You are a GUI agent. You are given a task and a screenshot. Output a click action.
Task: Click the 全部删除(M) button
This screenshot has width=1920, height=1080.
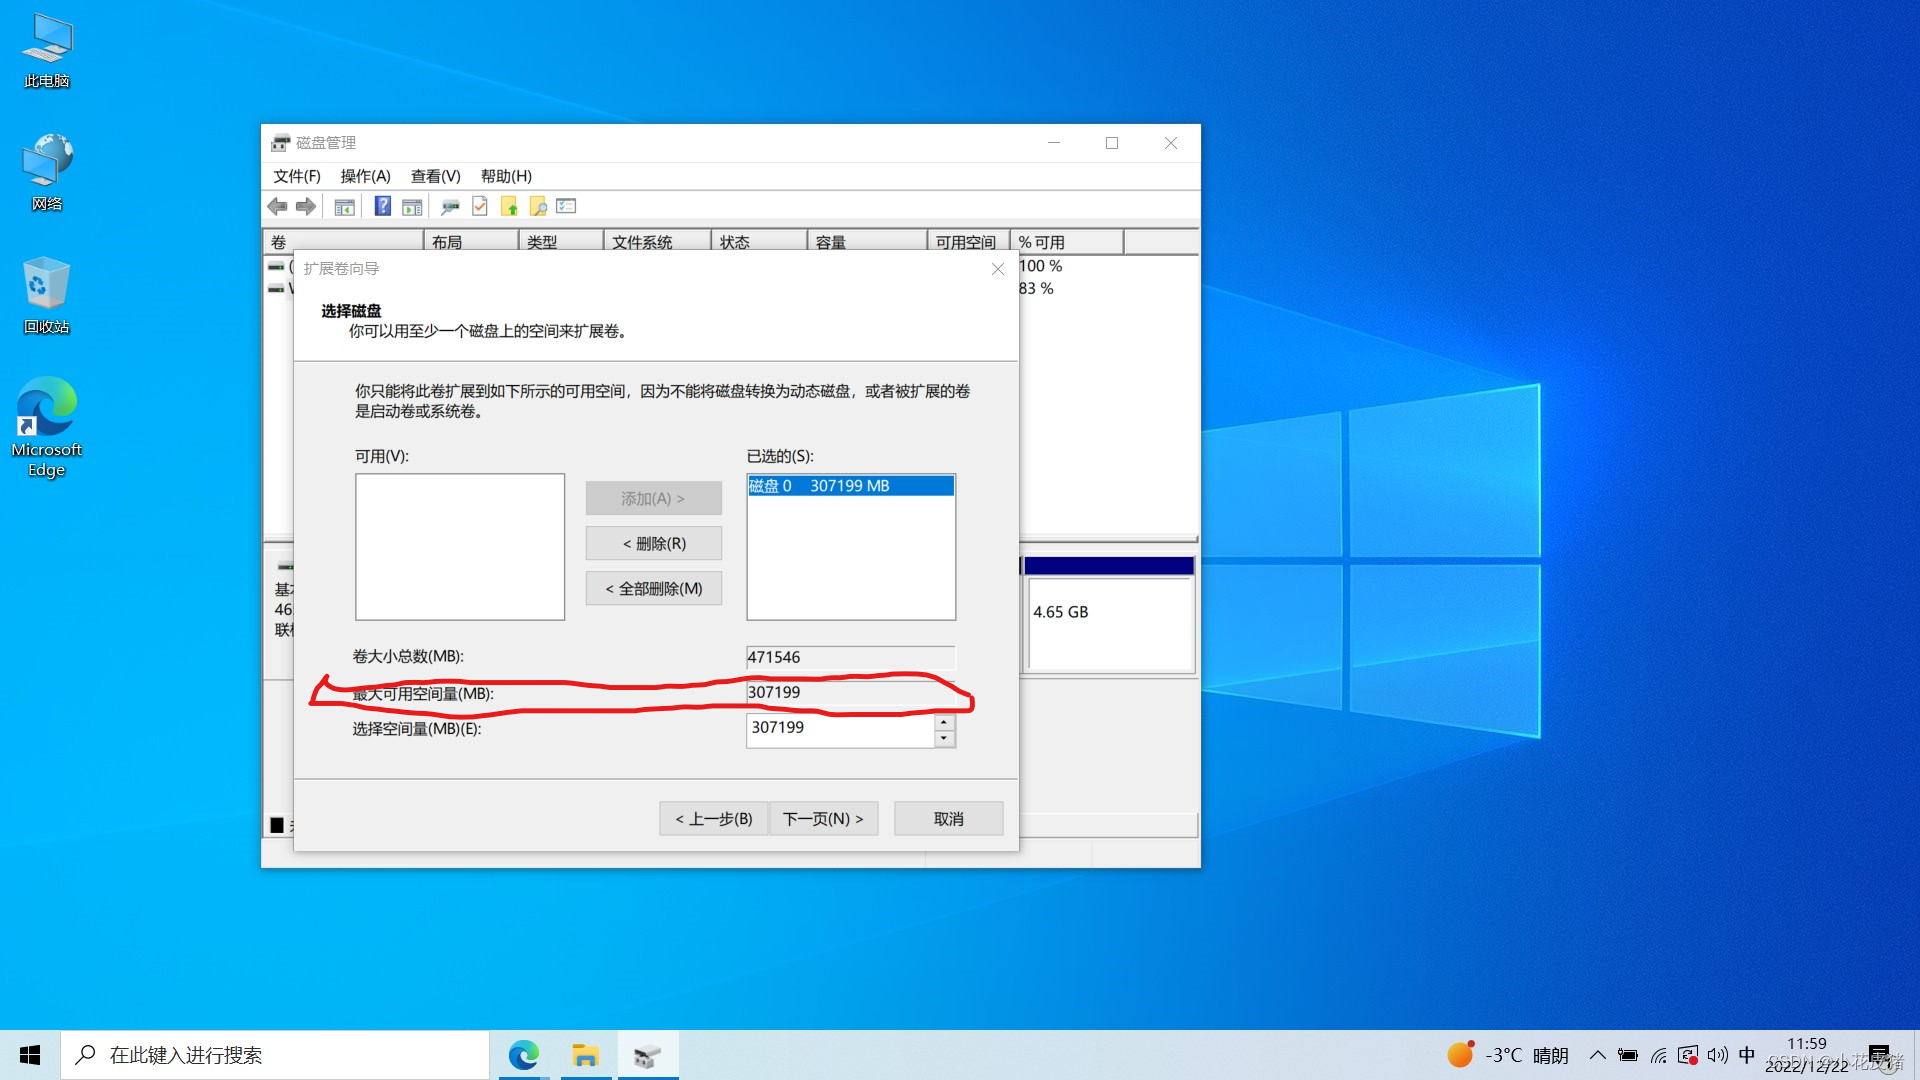pyautogui.click(x=654, y=588)
